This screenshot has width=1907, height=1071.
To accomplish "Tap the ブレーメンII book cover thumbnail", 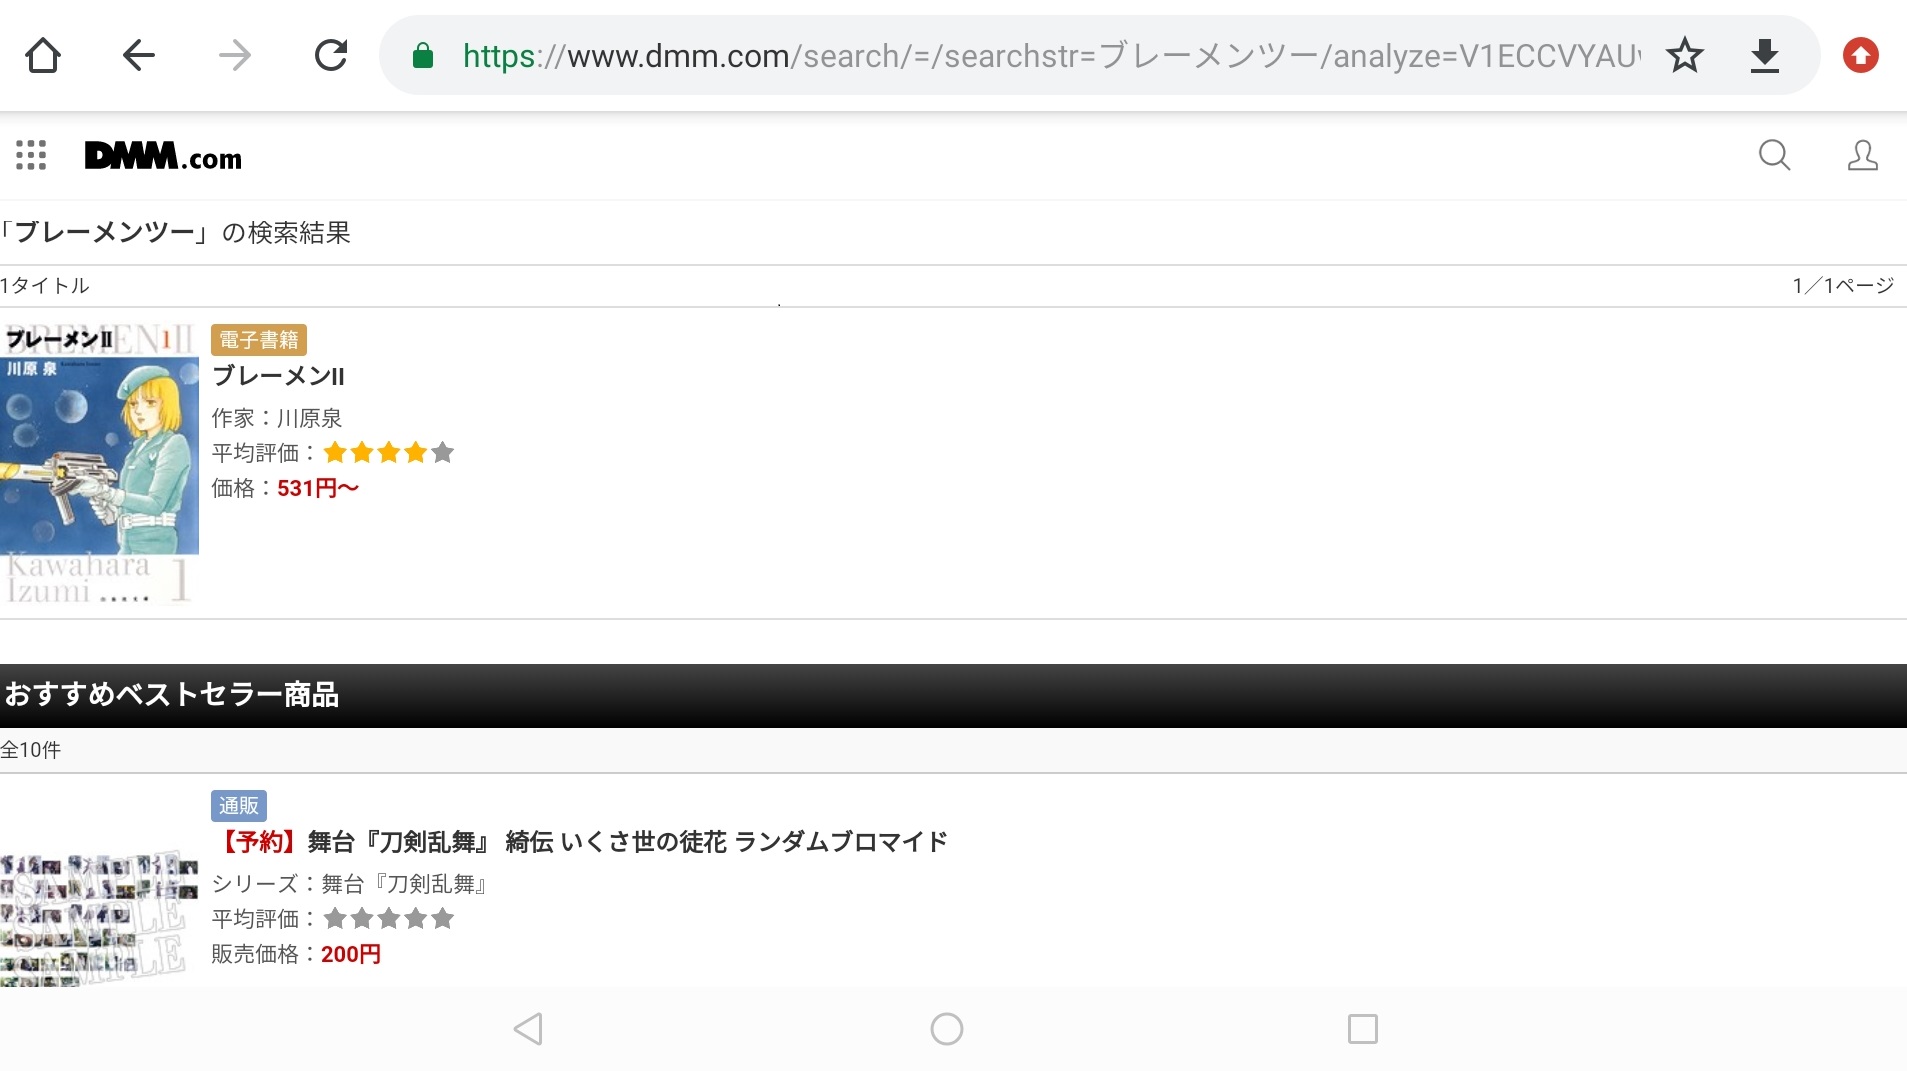I will tap(99, 463).
